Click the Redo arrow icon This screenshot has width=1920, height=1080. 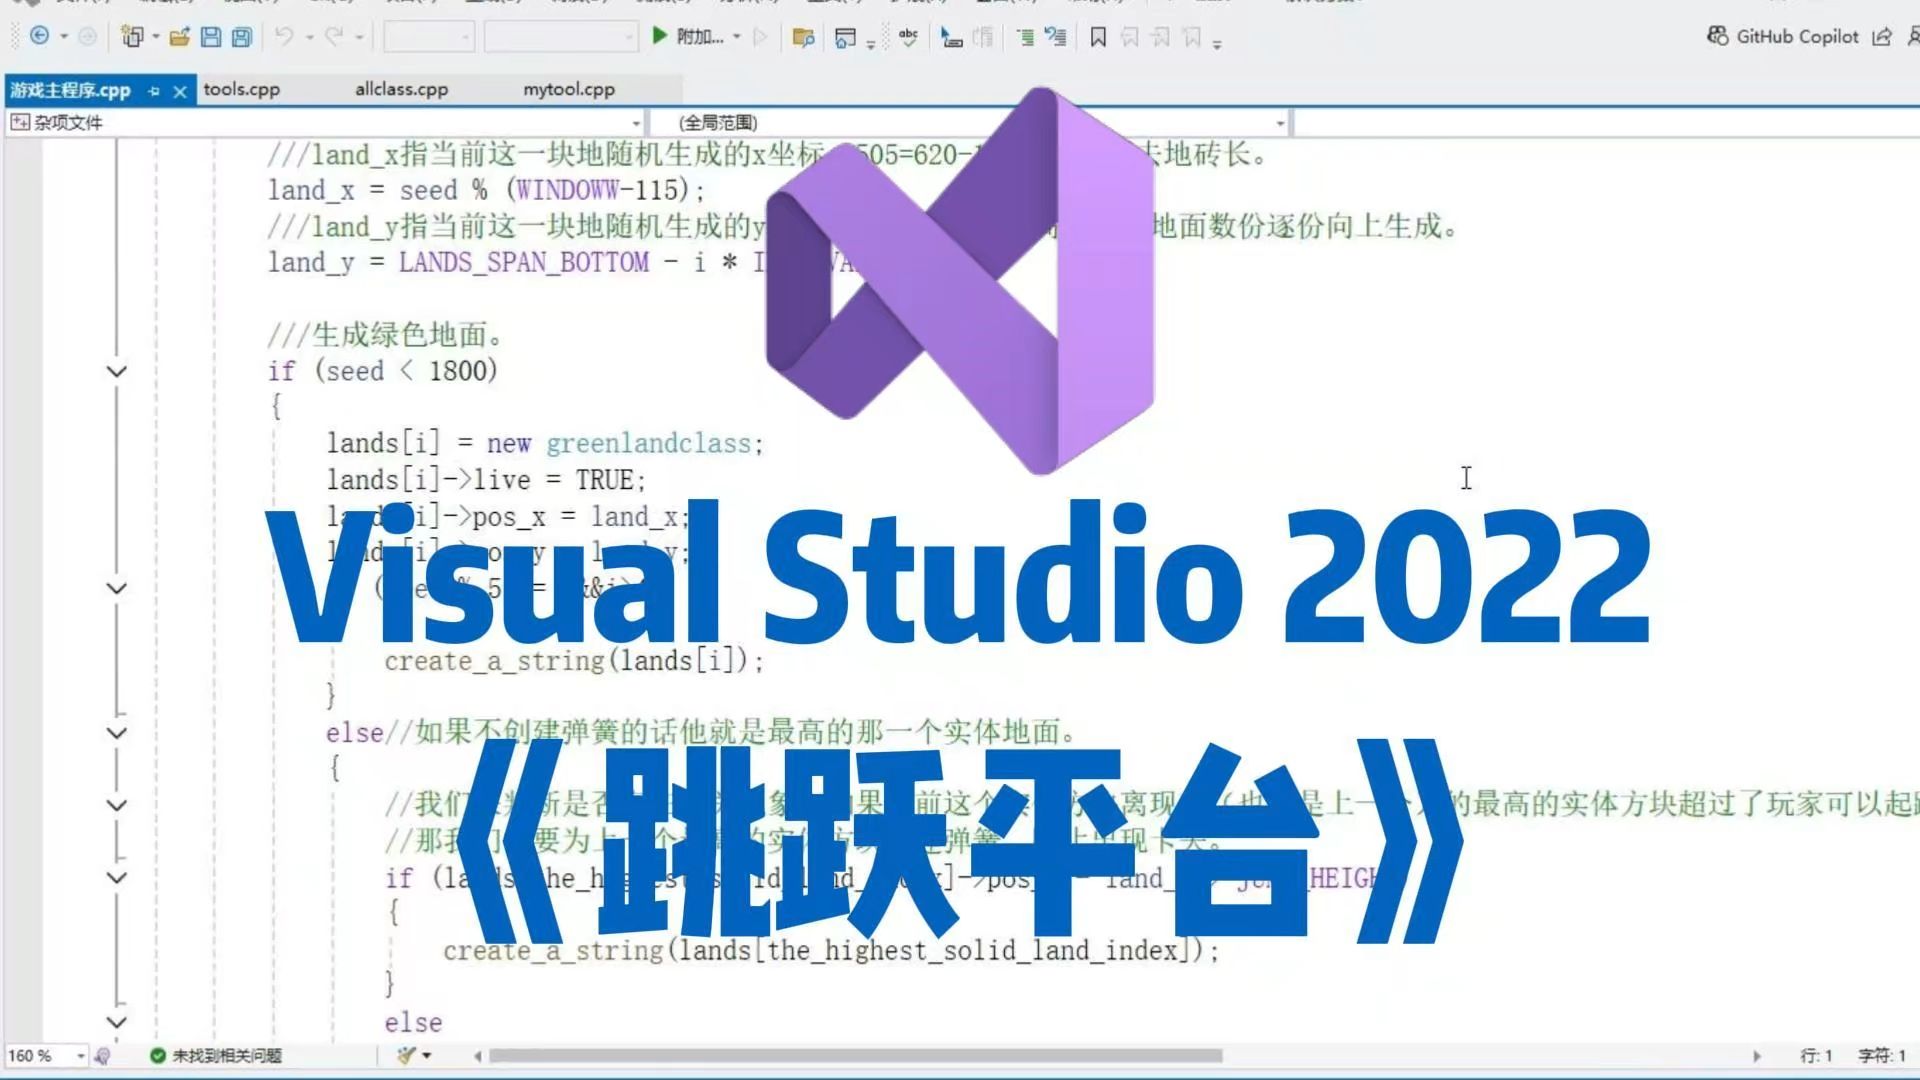coord(334,36)
